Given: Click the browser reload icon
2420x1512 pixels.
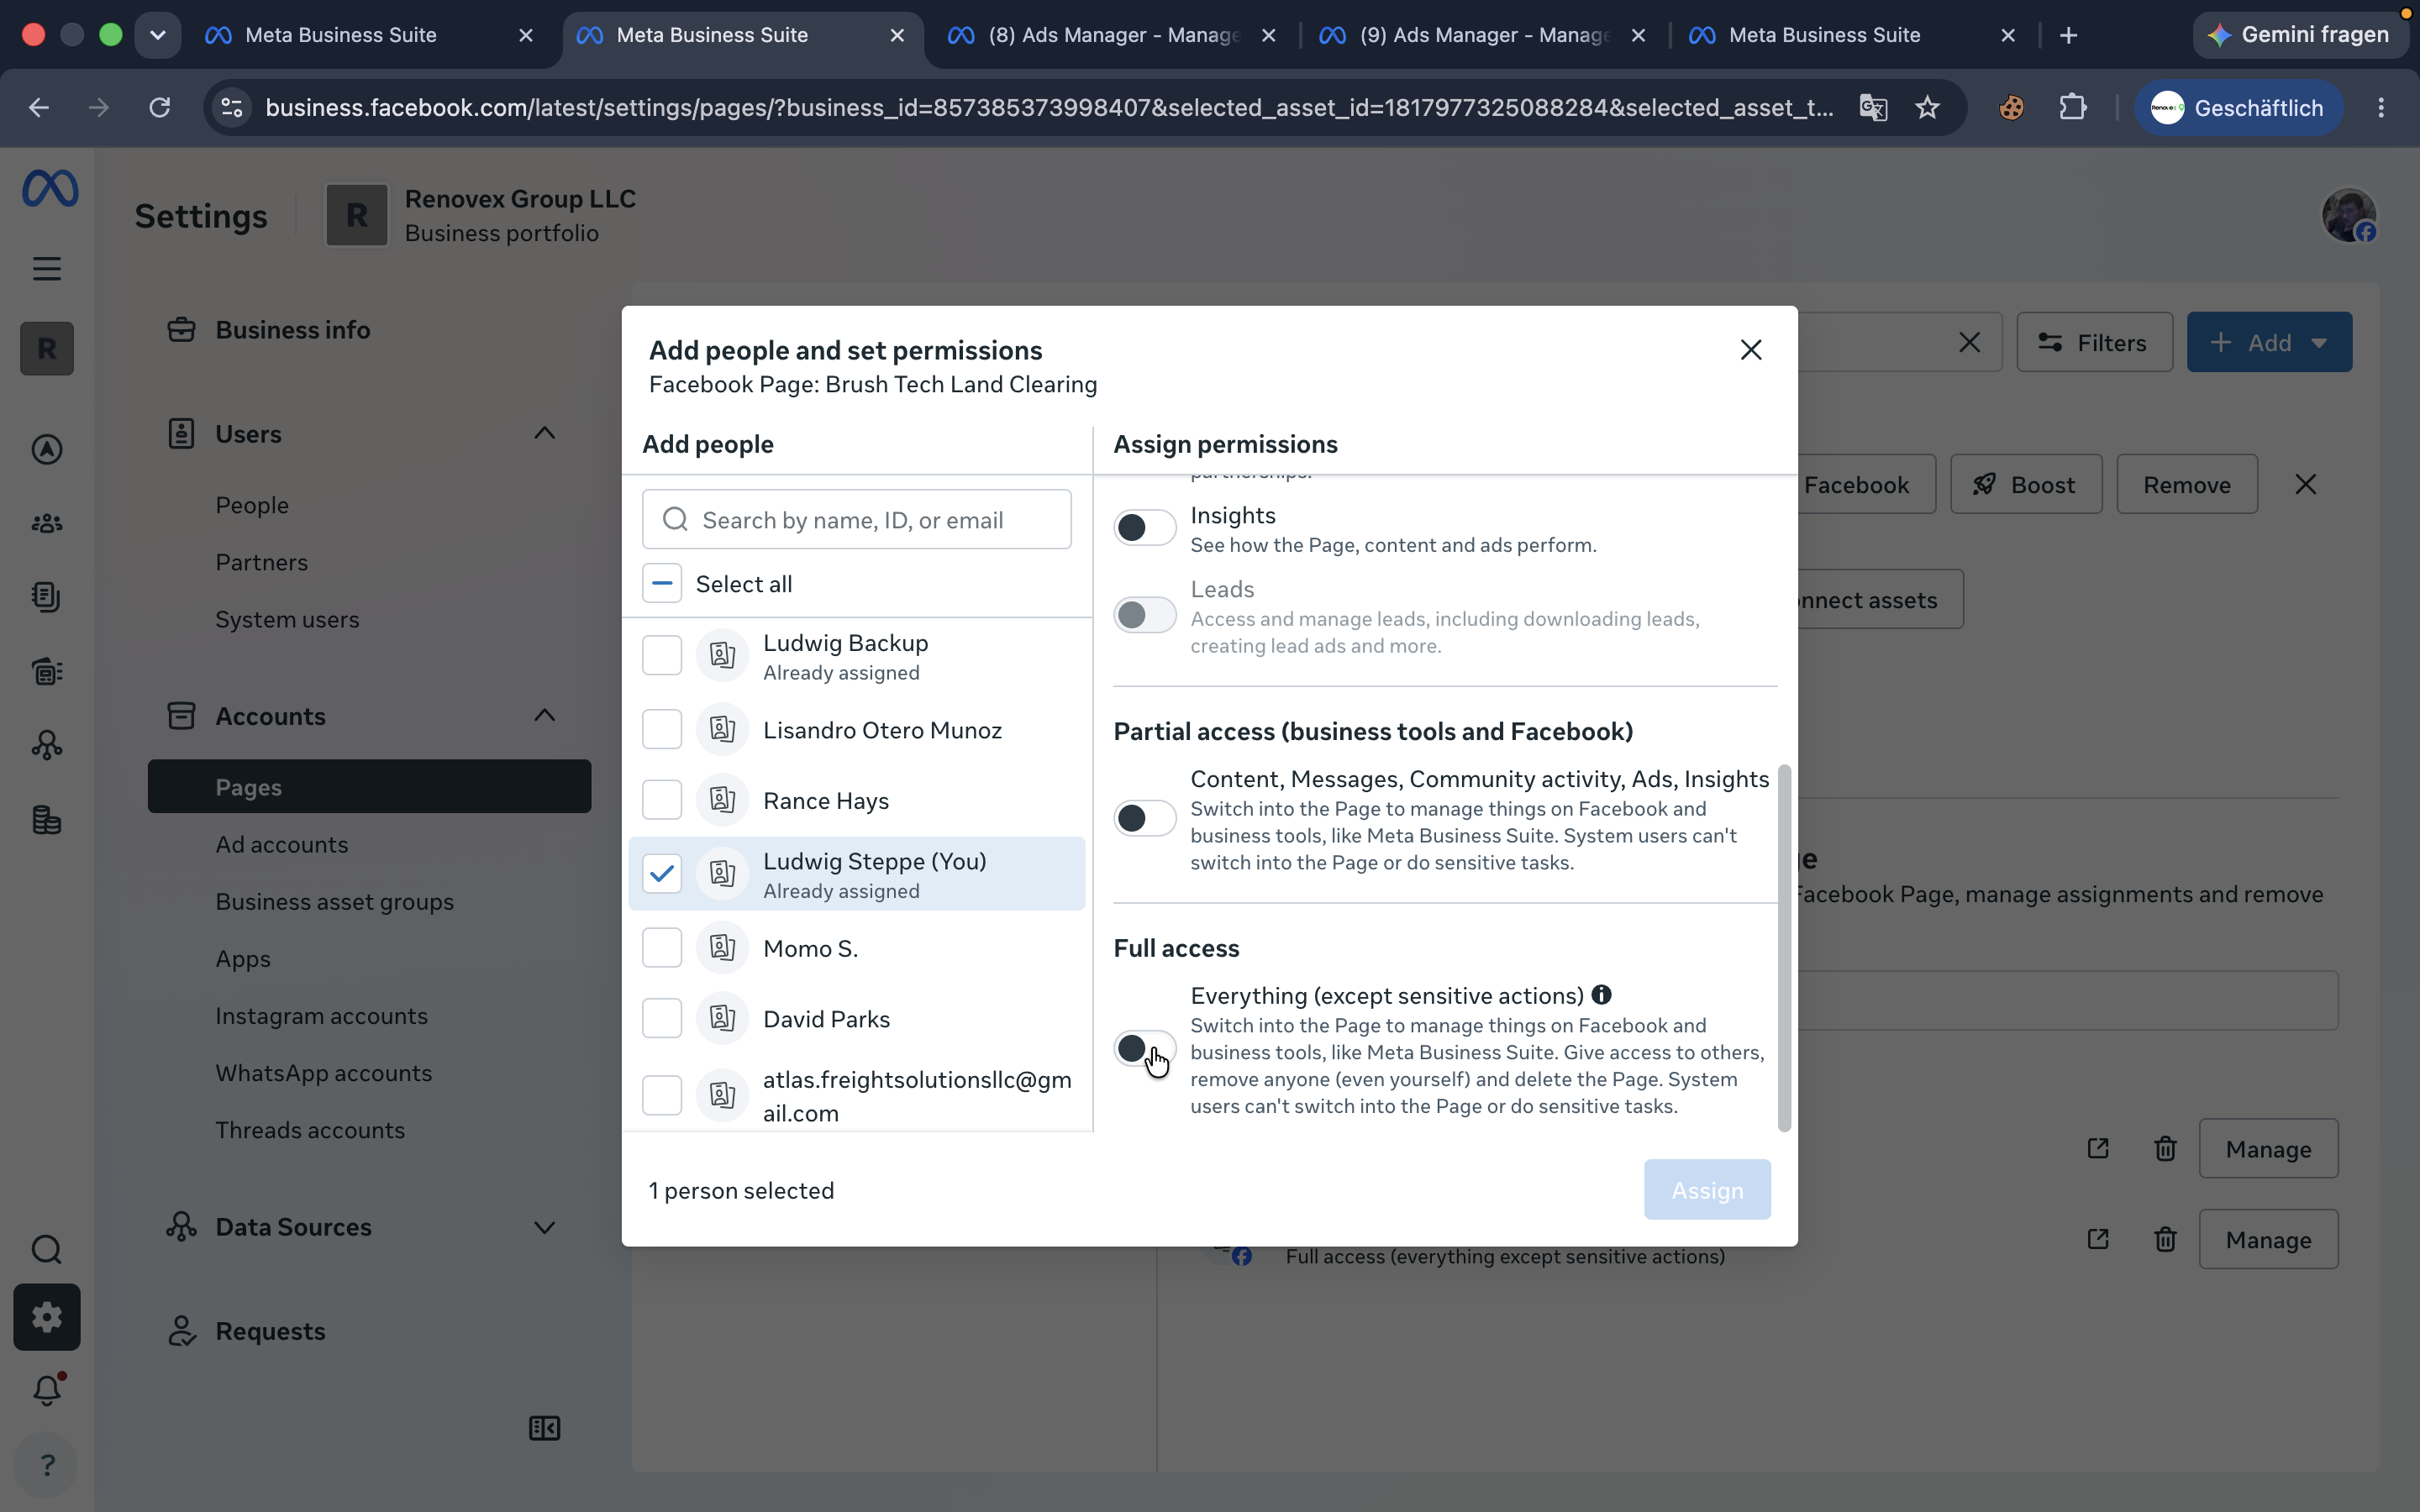Looking at the screenshot, I should coord(160,107).
